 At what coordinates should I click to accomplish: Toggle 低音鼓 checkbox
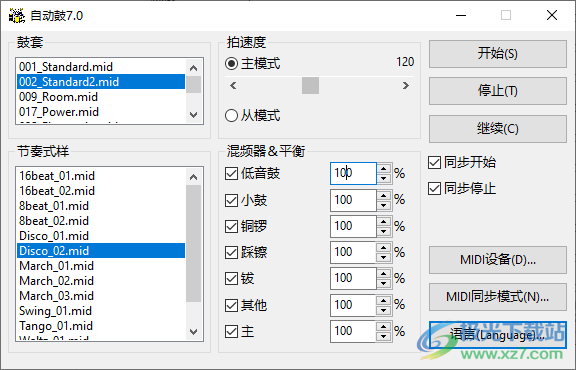point(231,173)
